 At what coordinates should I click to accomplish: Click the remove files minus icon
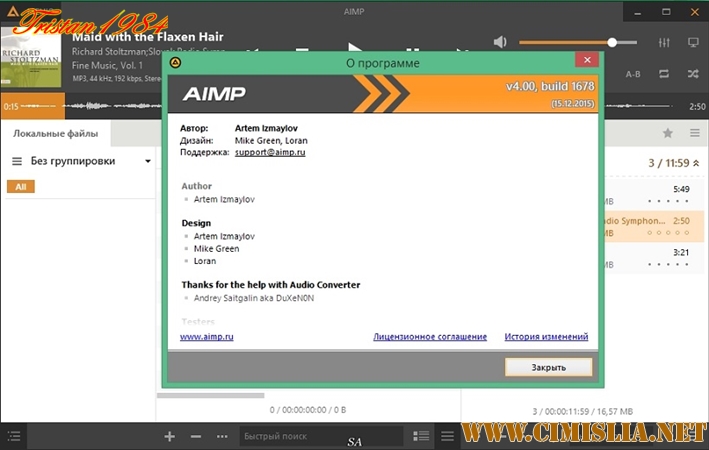[x=195, y=437]
